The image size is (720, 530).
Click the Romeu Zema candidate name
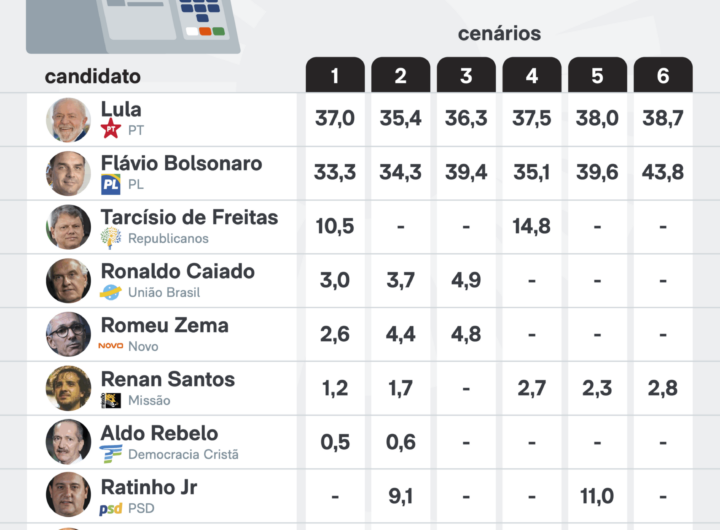(164, 325)
